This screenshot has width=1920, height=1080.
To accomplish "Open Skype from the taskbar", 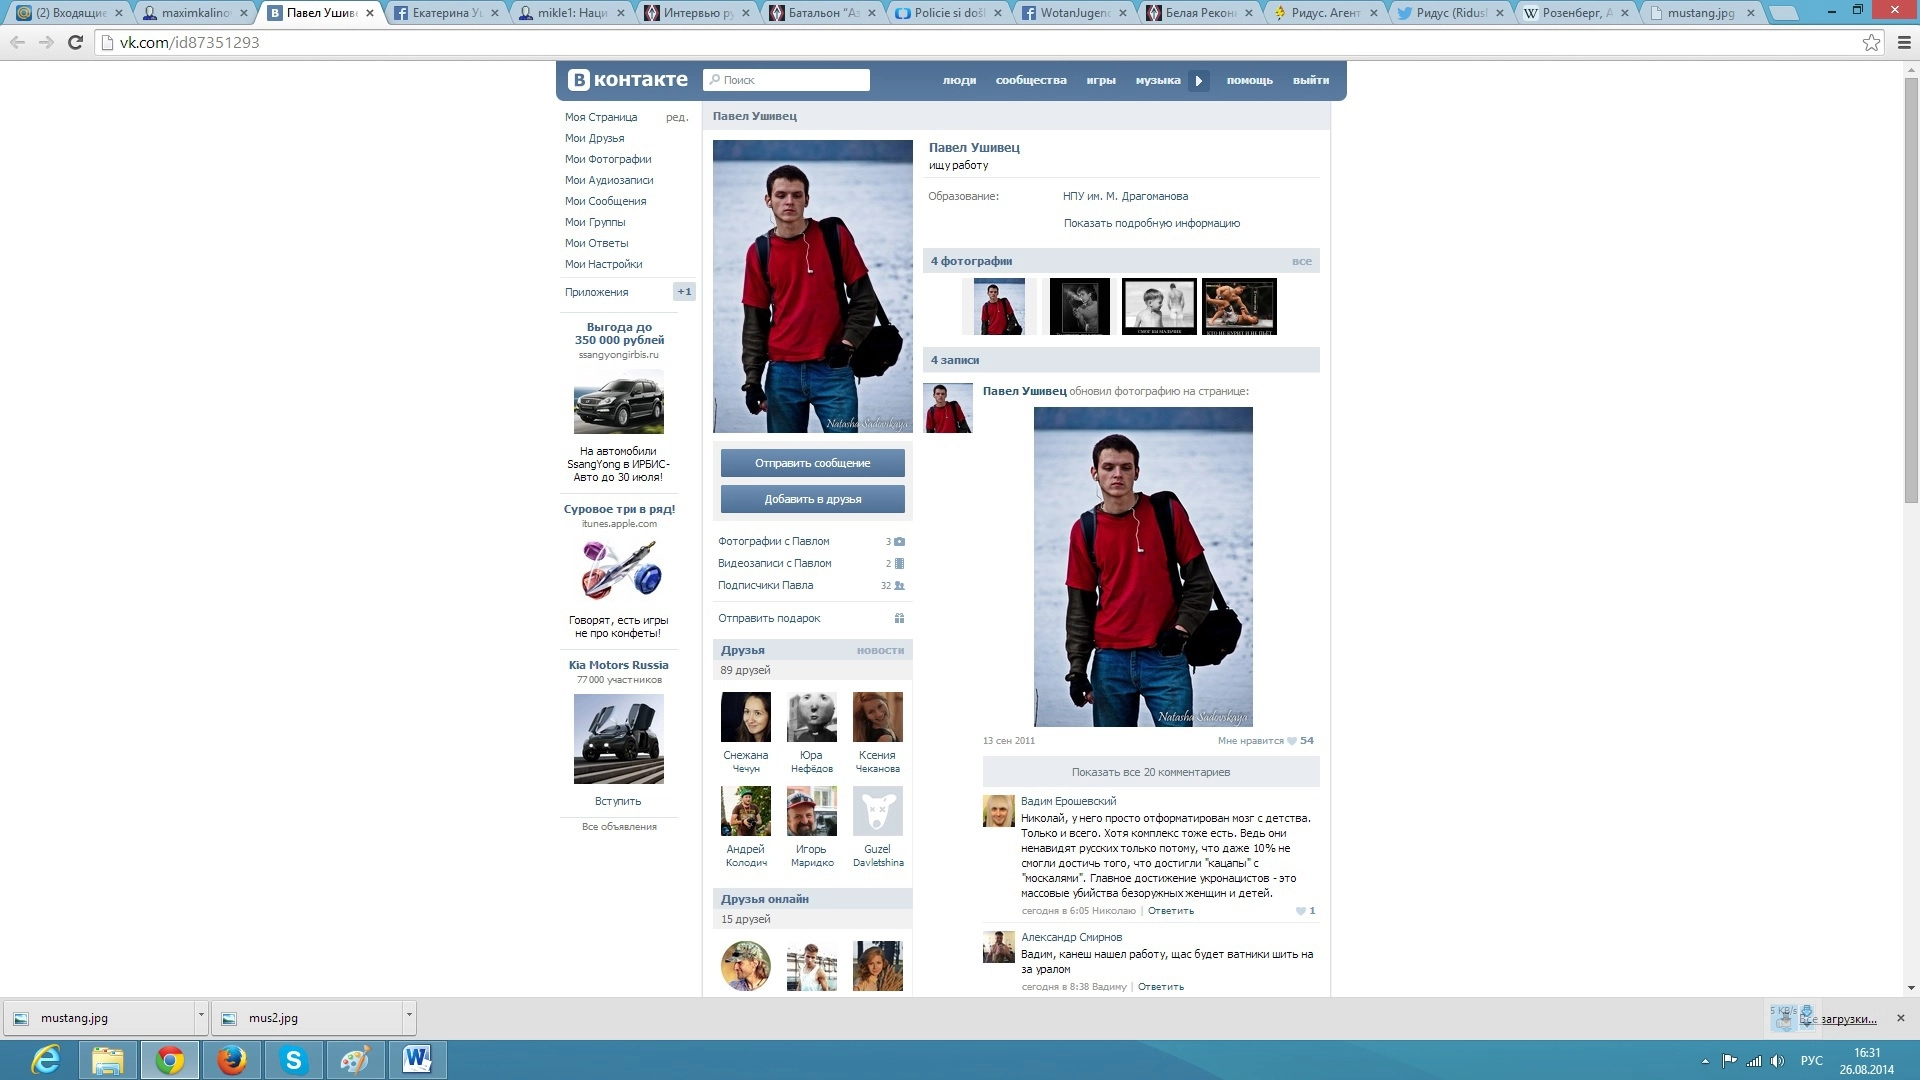I will [293, 1060].
